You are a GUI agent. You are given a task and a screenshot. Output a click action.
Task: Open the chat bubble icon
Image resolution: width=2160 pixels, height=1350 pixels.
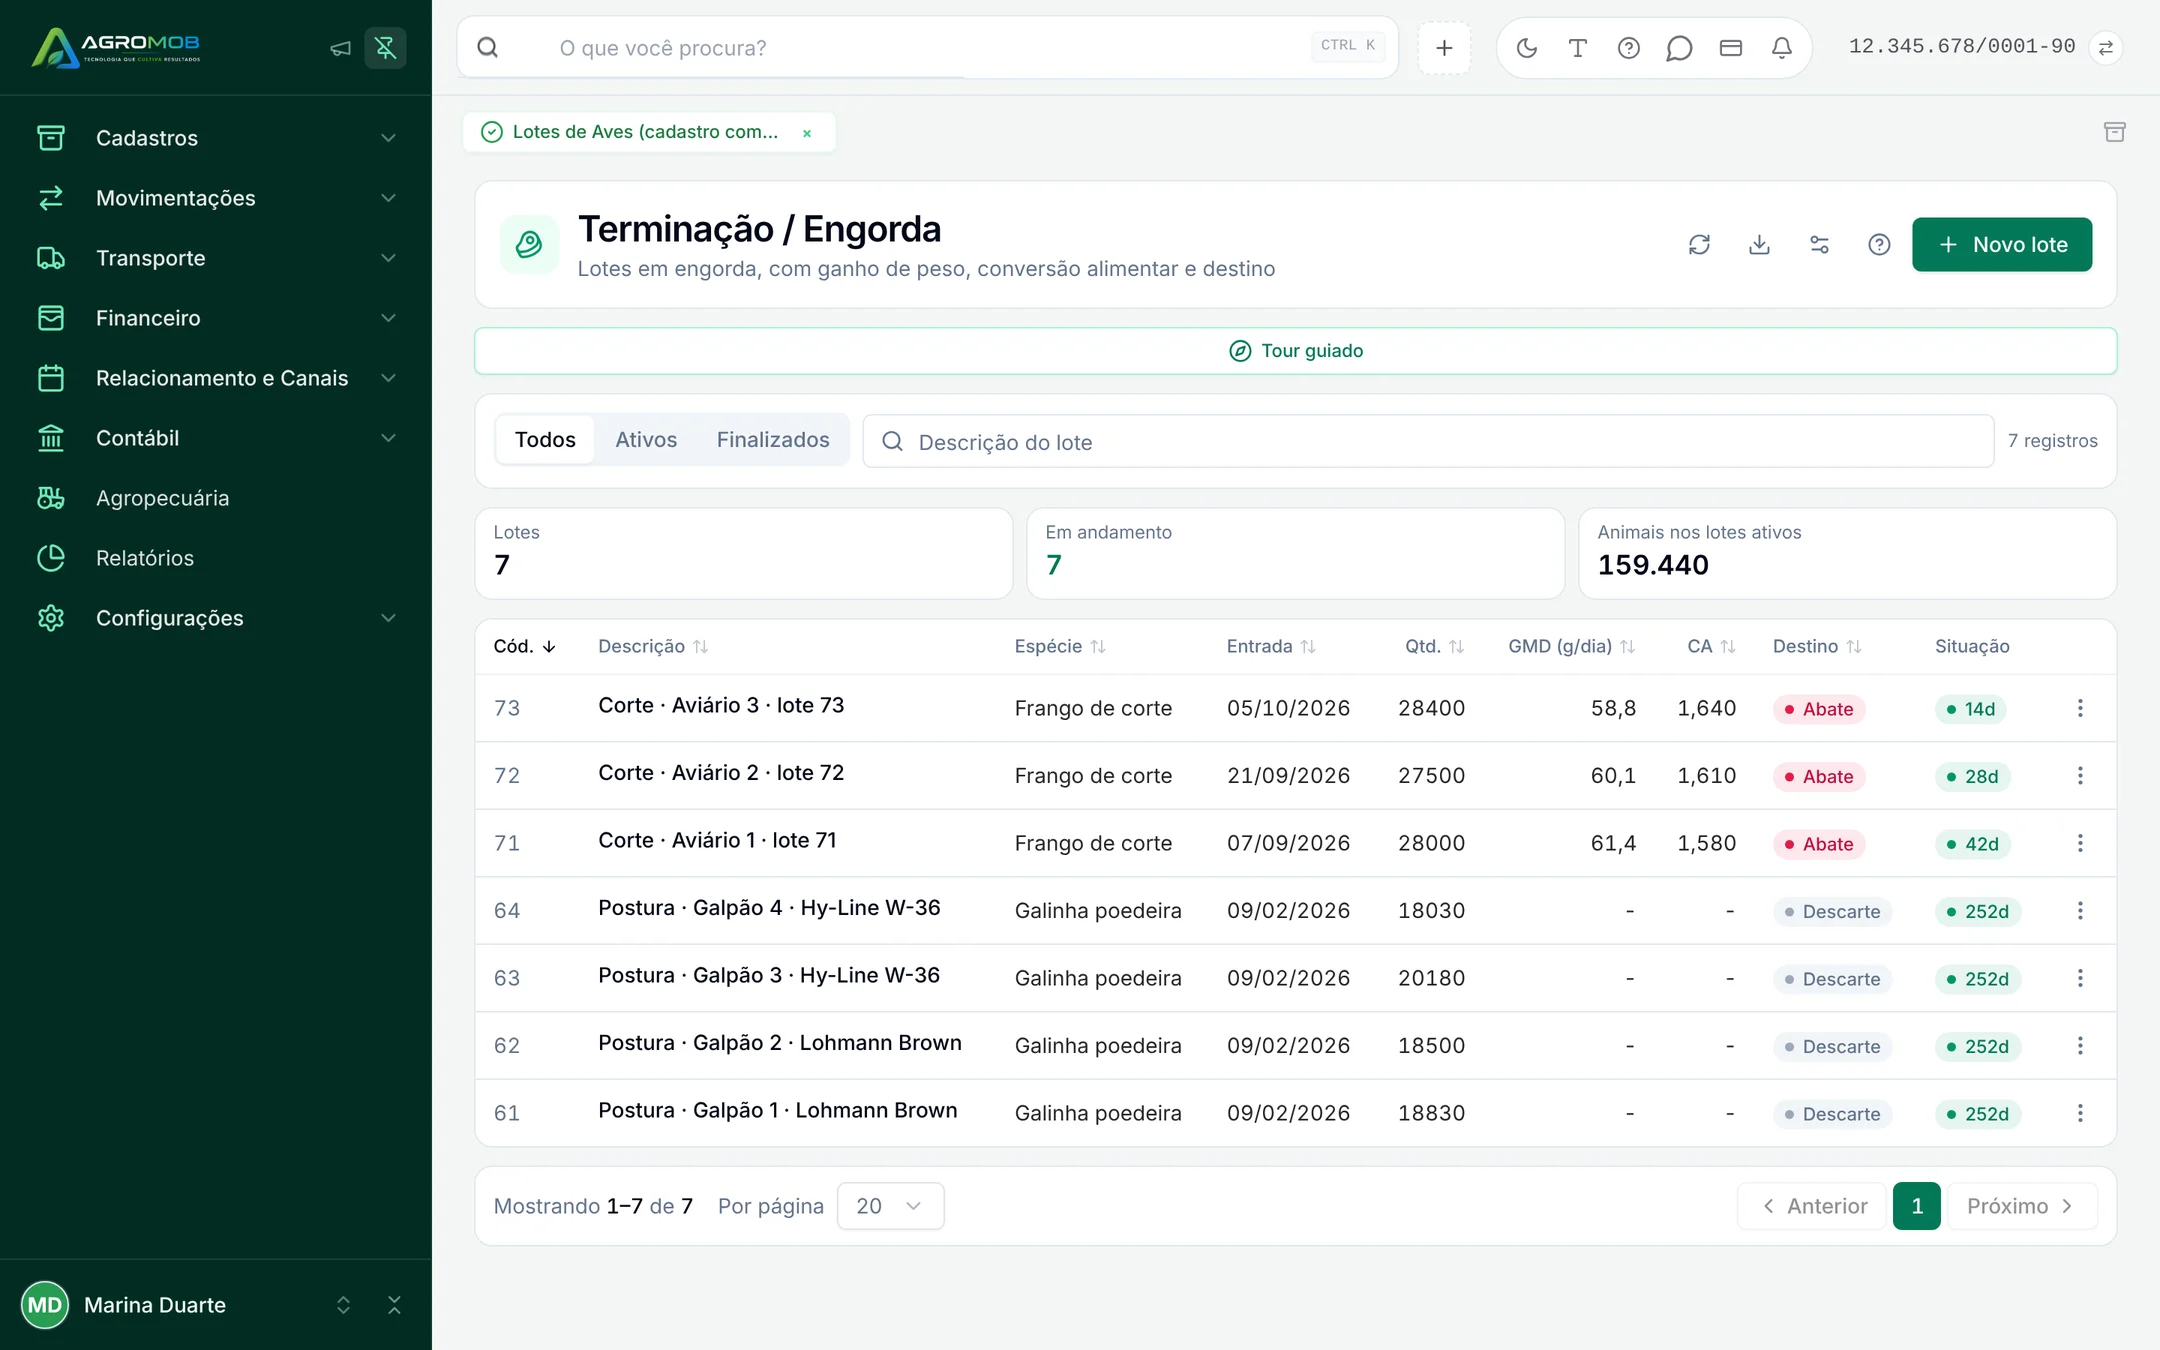tap(1680, 48)
